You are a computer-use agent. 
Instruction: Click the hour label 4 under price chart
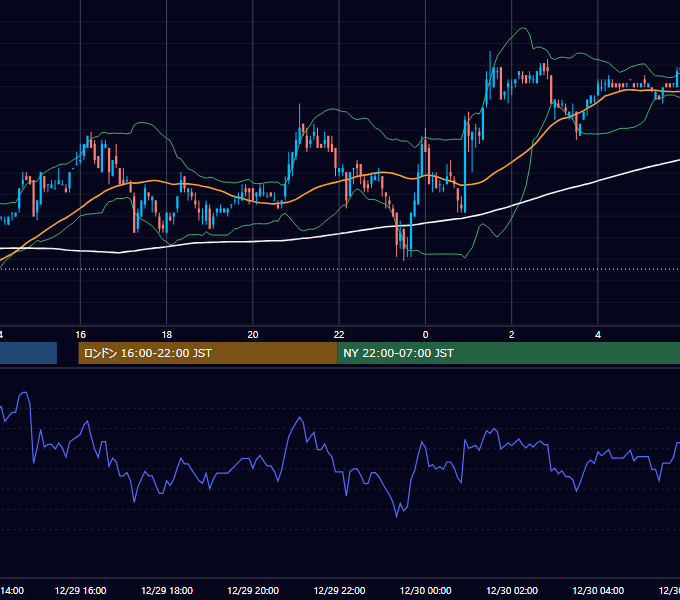pyautogui.click(x=598, y=335)
